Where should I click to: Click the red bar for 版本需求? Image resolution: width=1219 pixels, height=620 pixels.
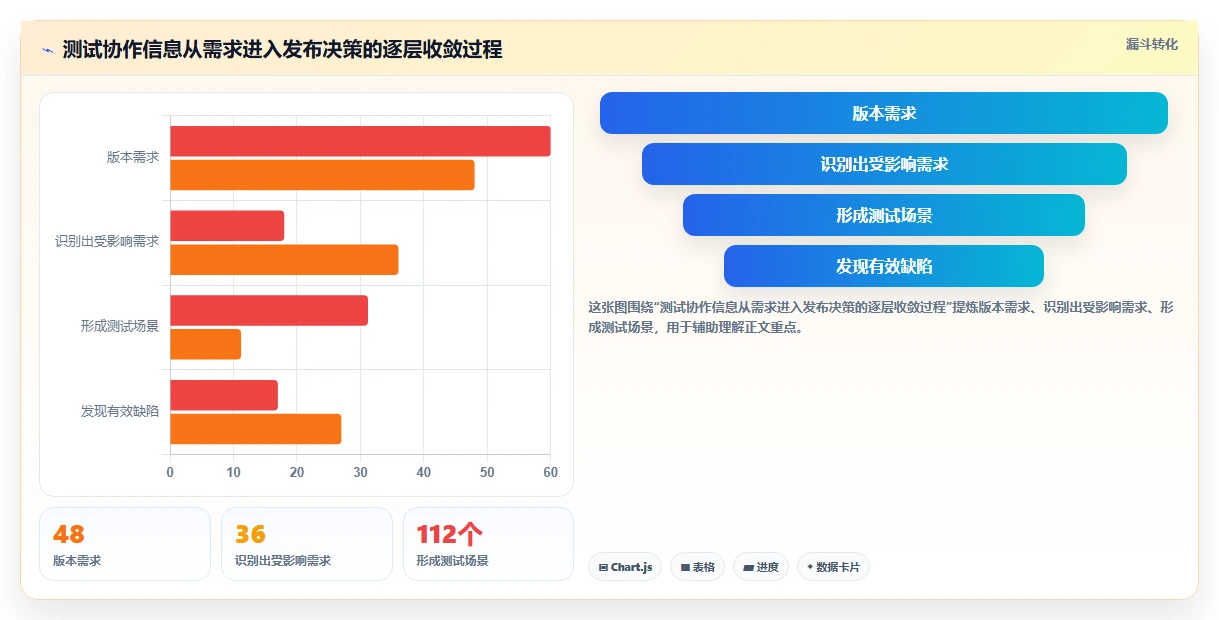click(x=360, y=141)
